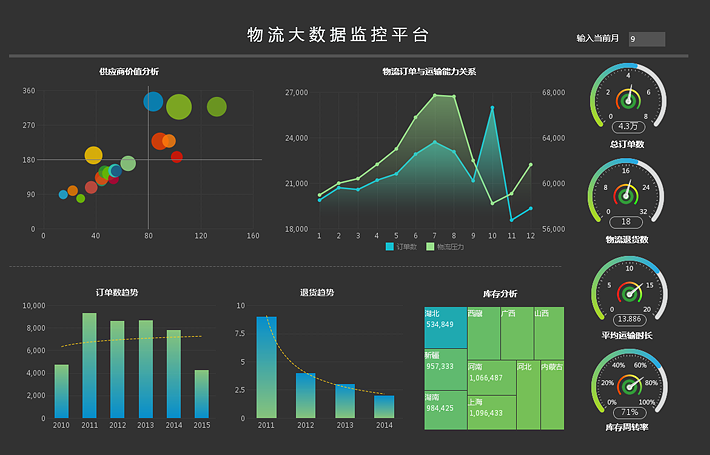710x455 pixels.
Task: Select the 2012 bar in 订单数趋势
Action: [117, 369]
